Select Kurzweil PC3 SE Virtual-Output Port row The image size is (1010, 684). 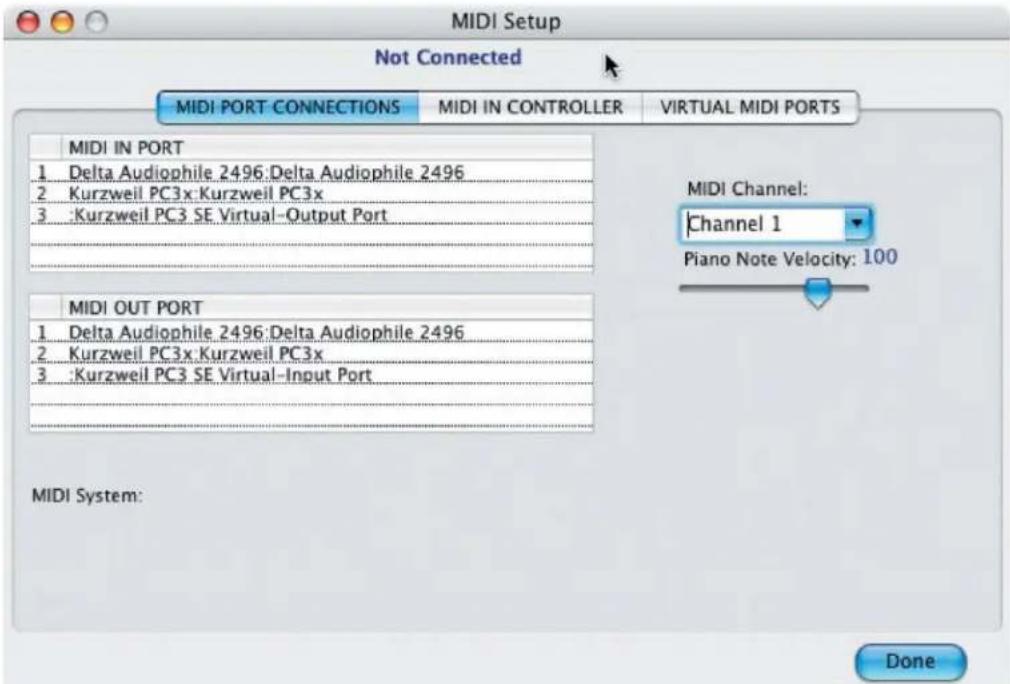pos(311,214)
